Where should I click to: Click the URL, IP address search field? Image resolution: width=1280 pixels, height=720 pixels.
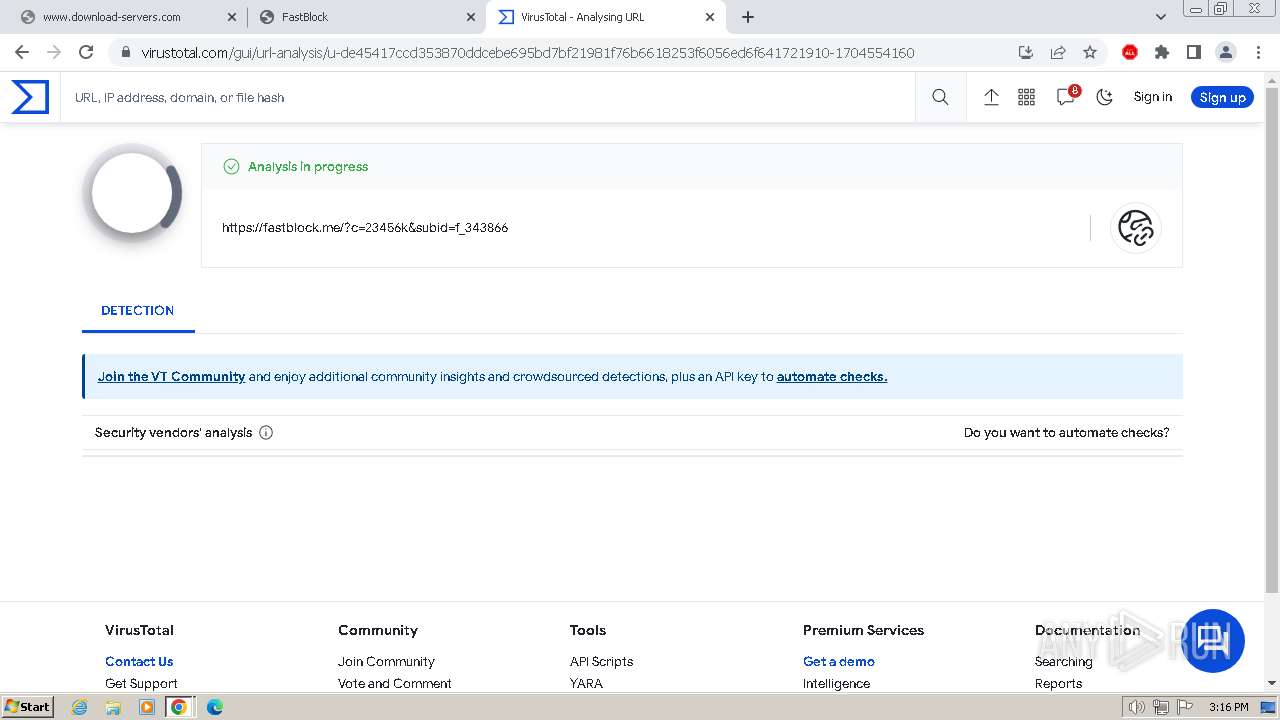pos(490,97)
